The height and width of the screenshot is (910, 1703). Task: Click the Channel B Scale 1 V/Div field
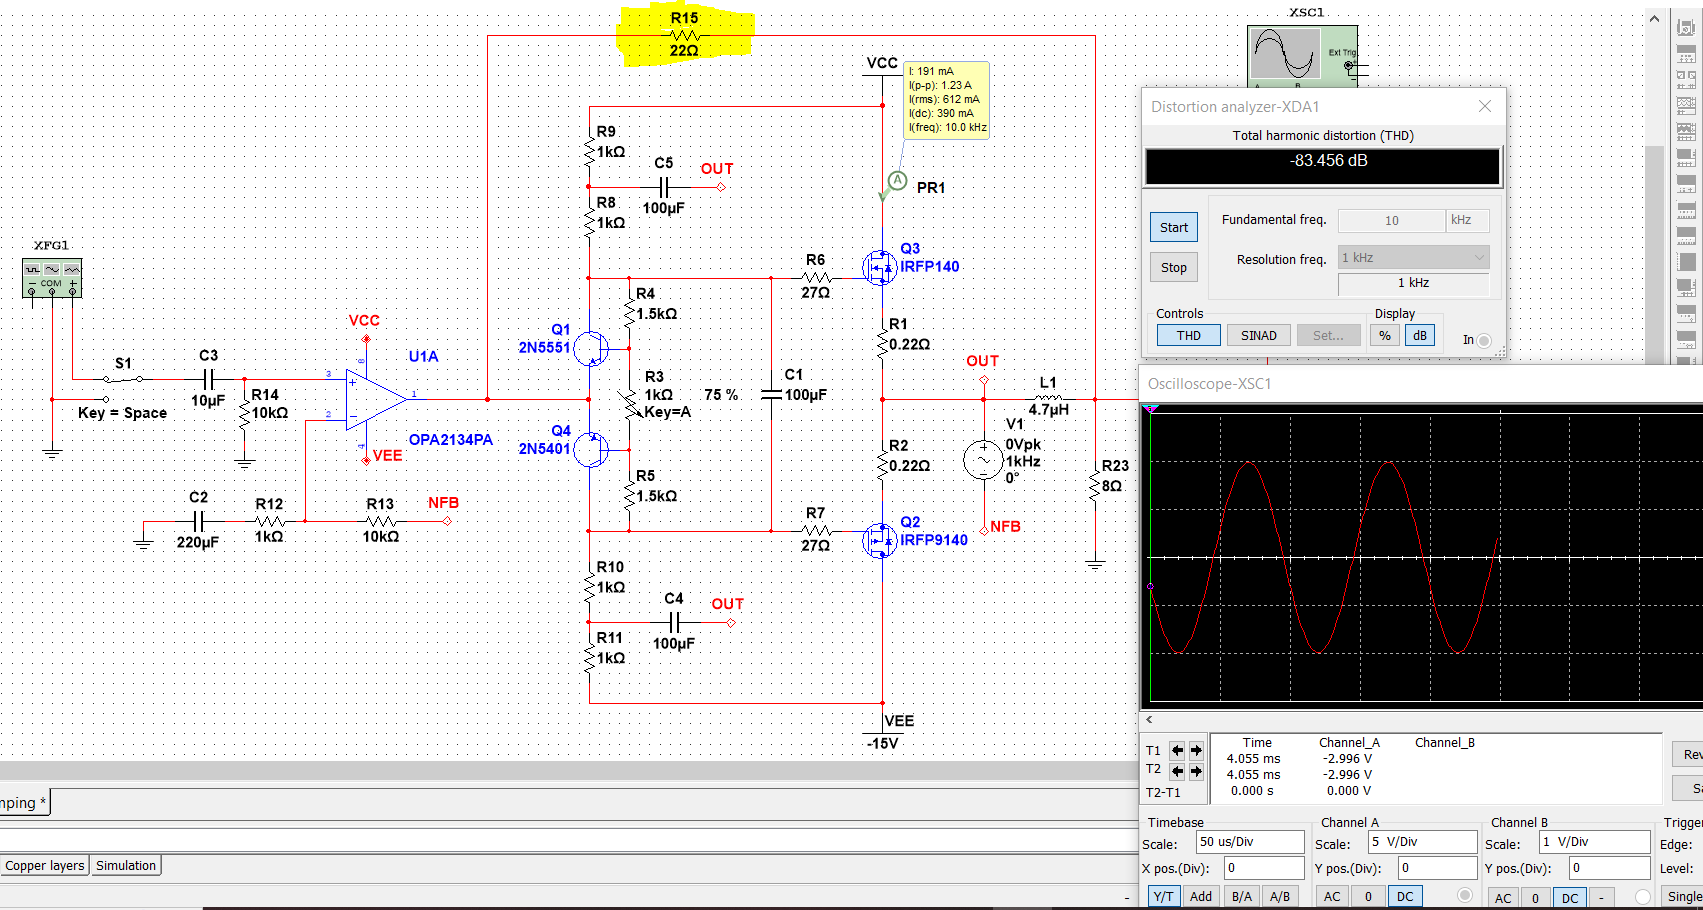click(x=1594, y=842)
